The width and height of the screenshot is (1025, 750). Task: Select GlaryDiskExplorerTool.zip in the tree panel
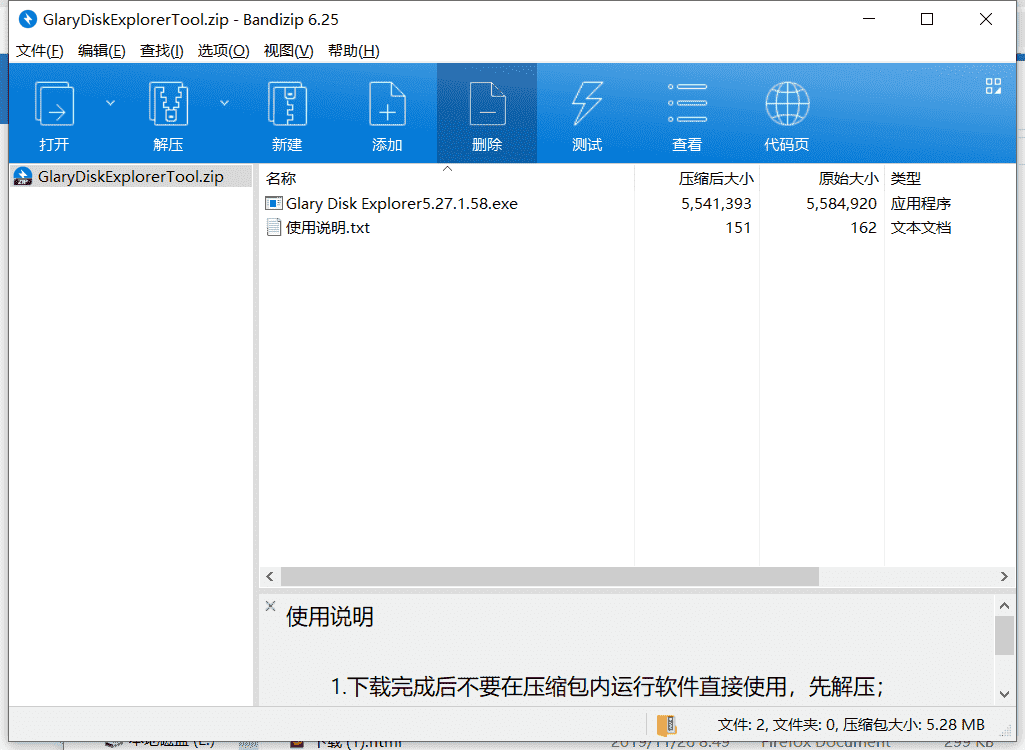(x=131, y=177)
